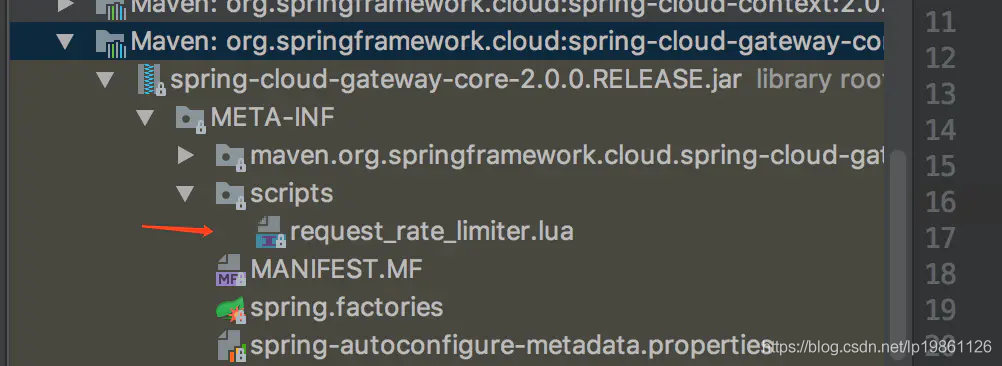The height and width of the screenshot is (366, 1002).
Task: Click the spring.factories leaf icon
Action: click(231, 309)
